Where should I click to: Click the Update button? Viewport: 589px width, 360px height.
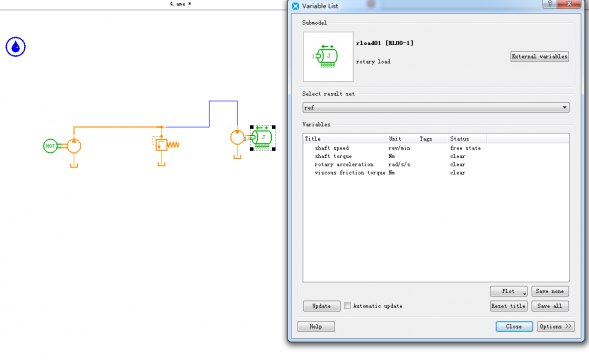tap(322, 306)
